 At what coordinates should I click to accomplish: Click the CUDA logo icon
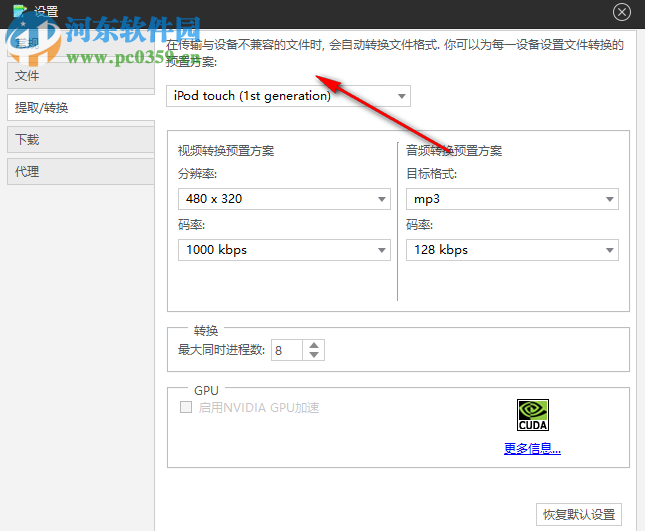click(533, 415)
